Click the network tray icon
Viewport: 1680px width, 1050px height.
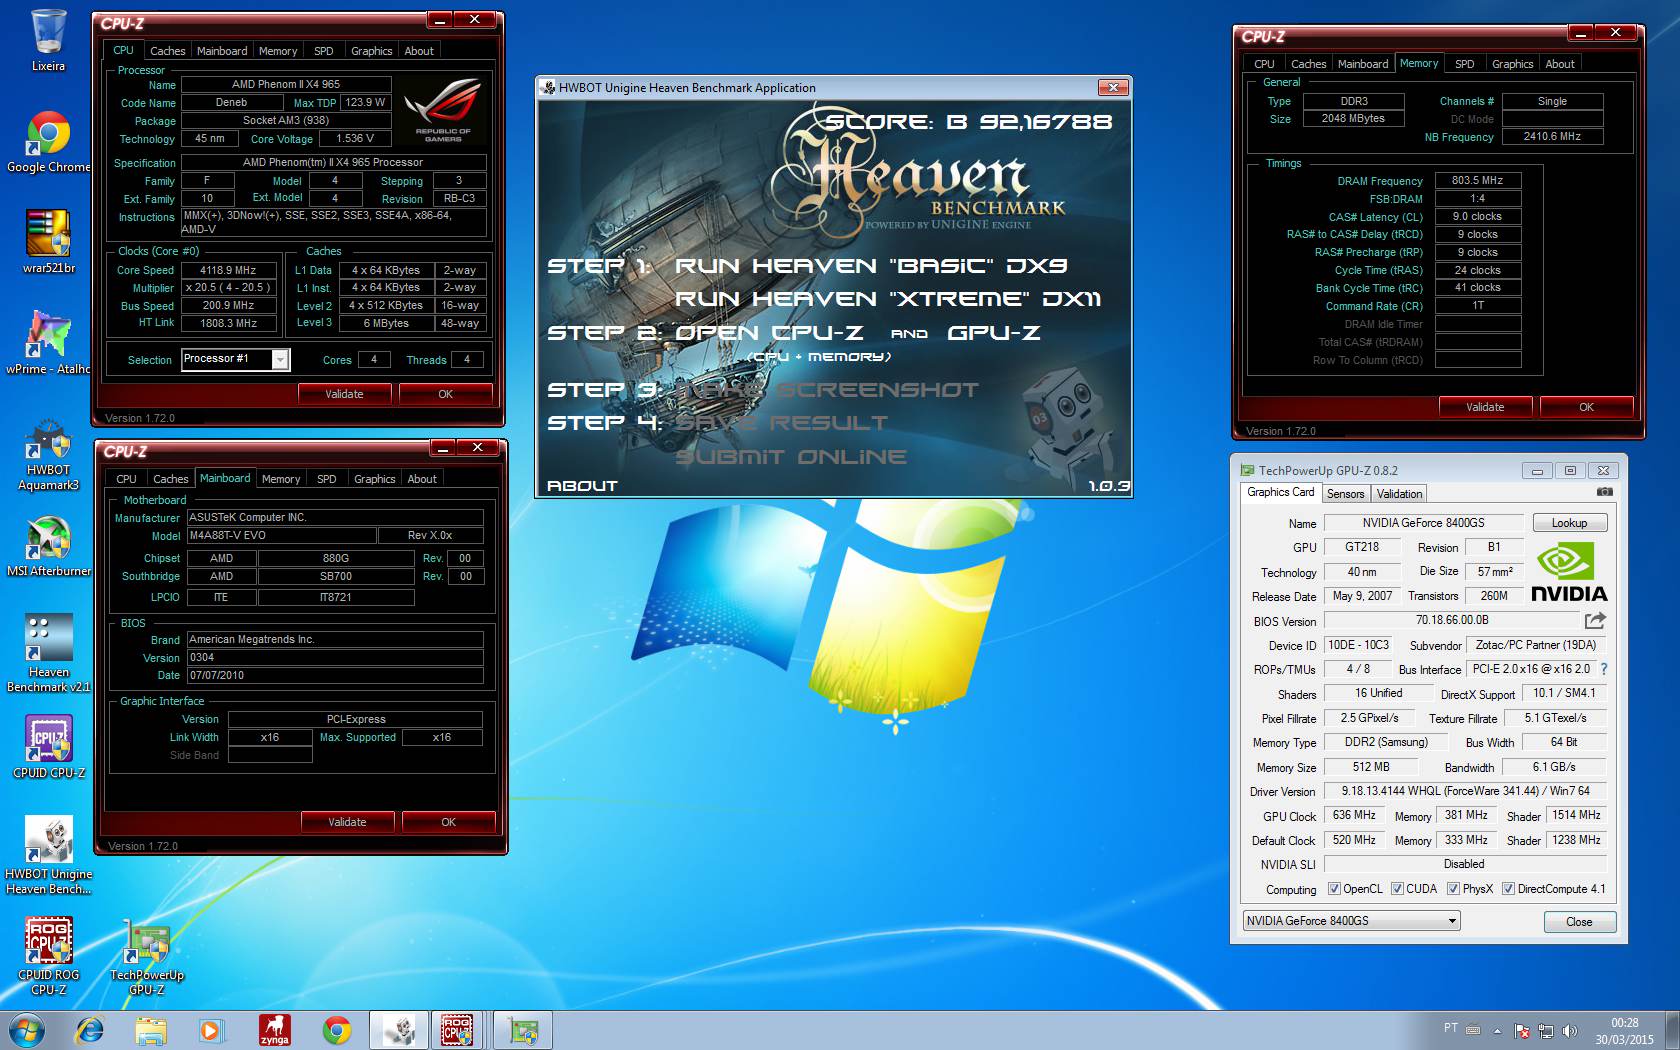click(1545, 1031)
